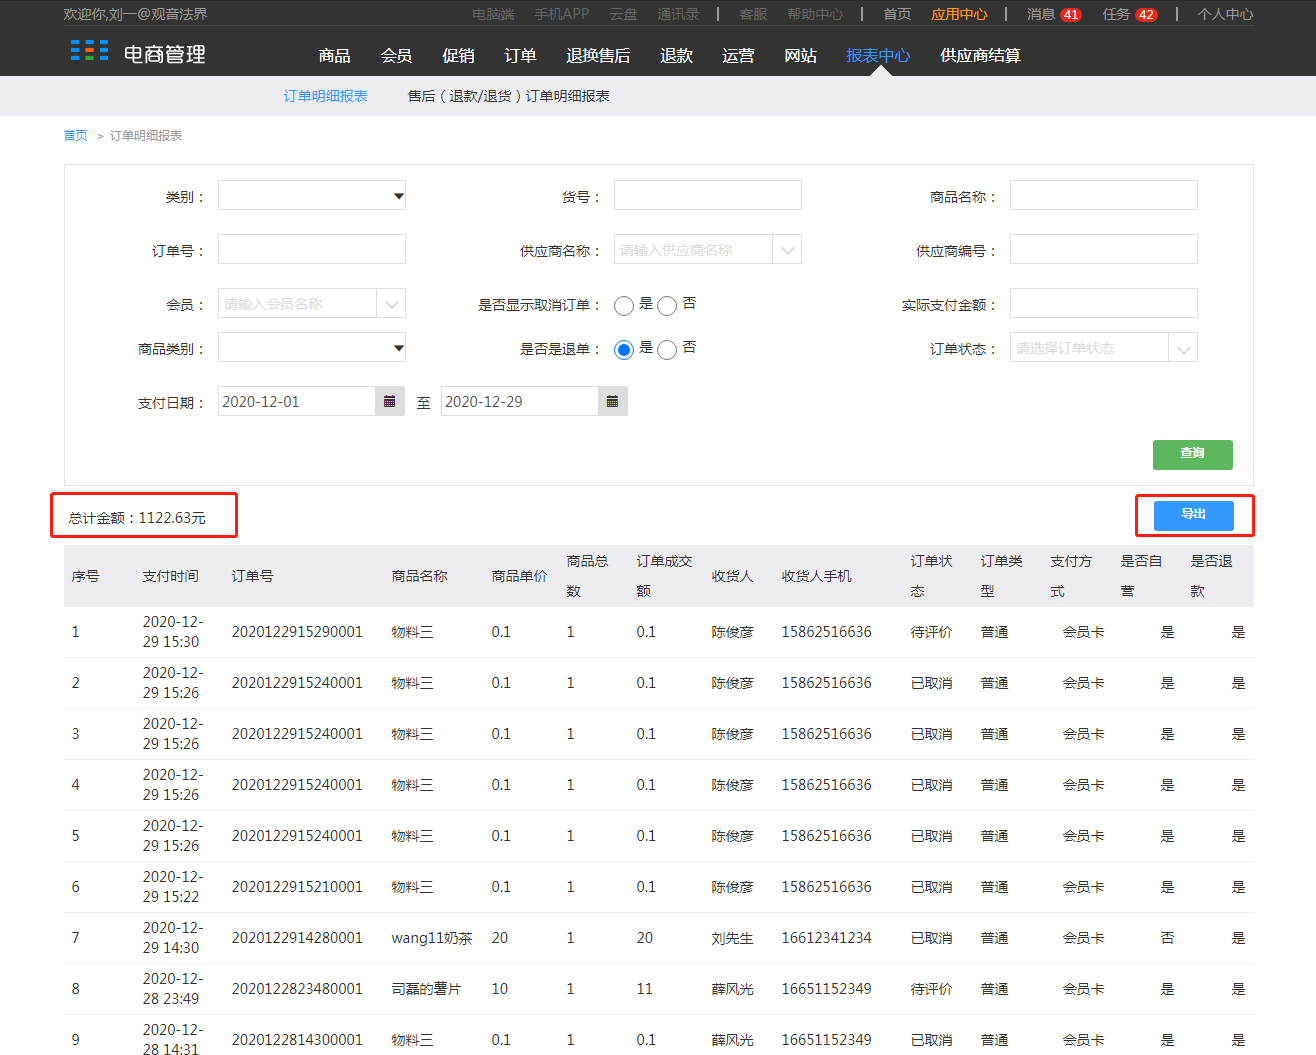Viewport: 1316px width, 1055px height.
Task: Click order number 2020122914280001
Action: click(297, 938)
